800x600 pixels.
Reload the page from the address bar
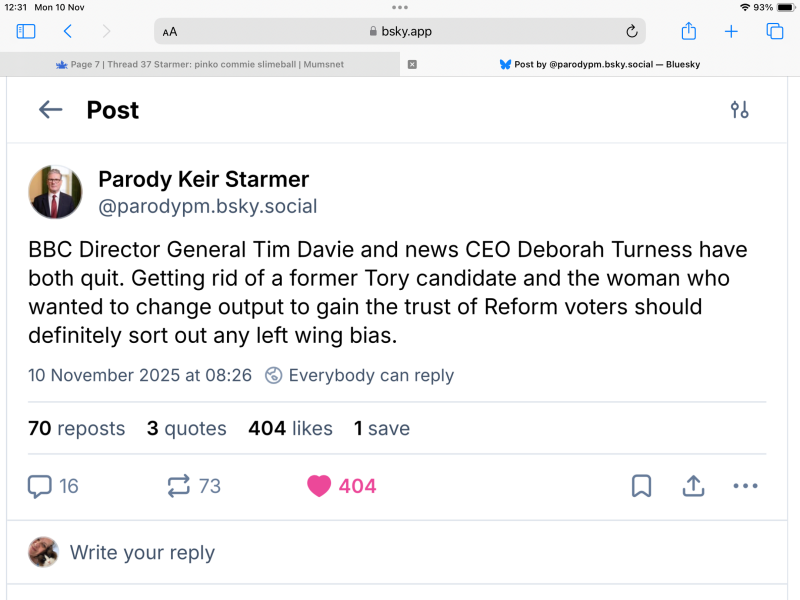tap(632, 31)
